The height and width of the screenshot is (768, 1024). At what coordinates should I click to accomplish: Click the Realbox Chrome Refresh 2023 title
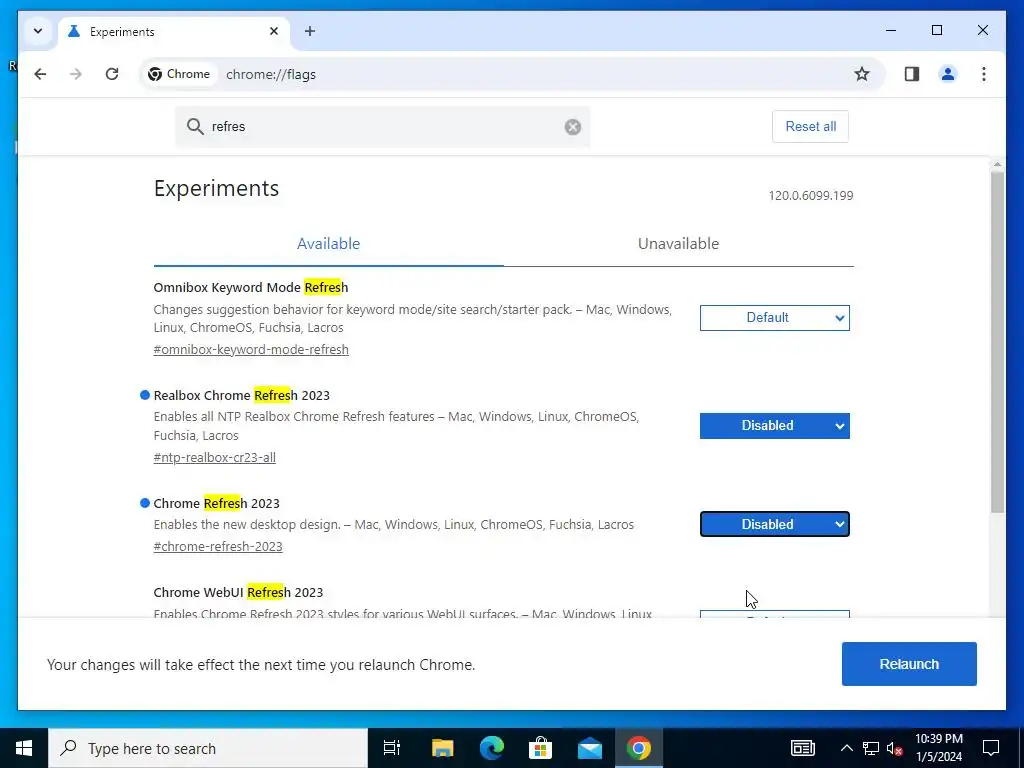tap(242, 396)
